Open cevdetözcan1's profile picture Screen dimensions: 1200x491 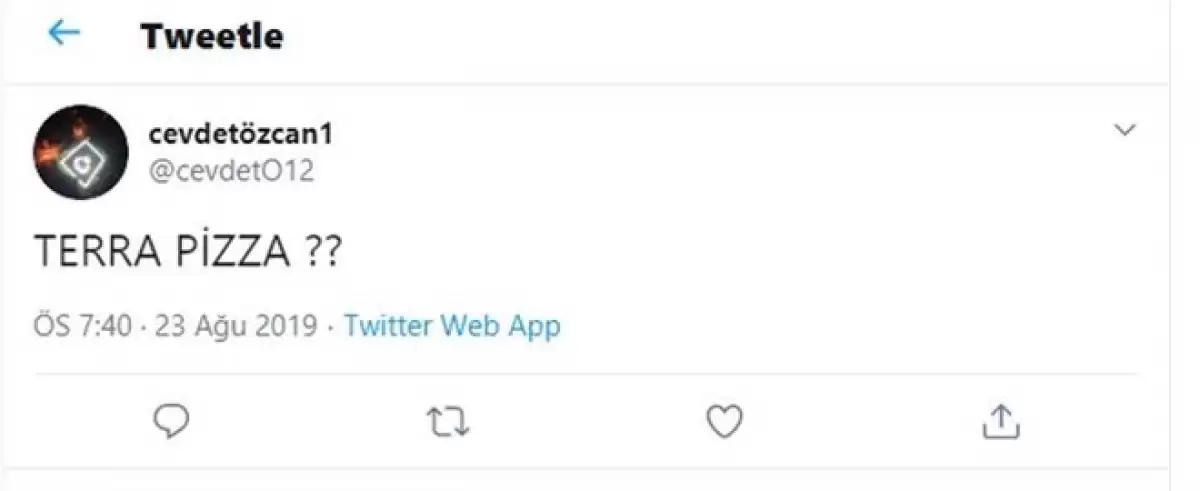click(81, 152)
